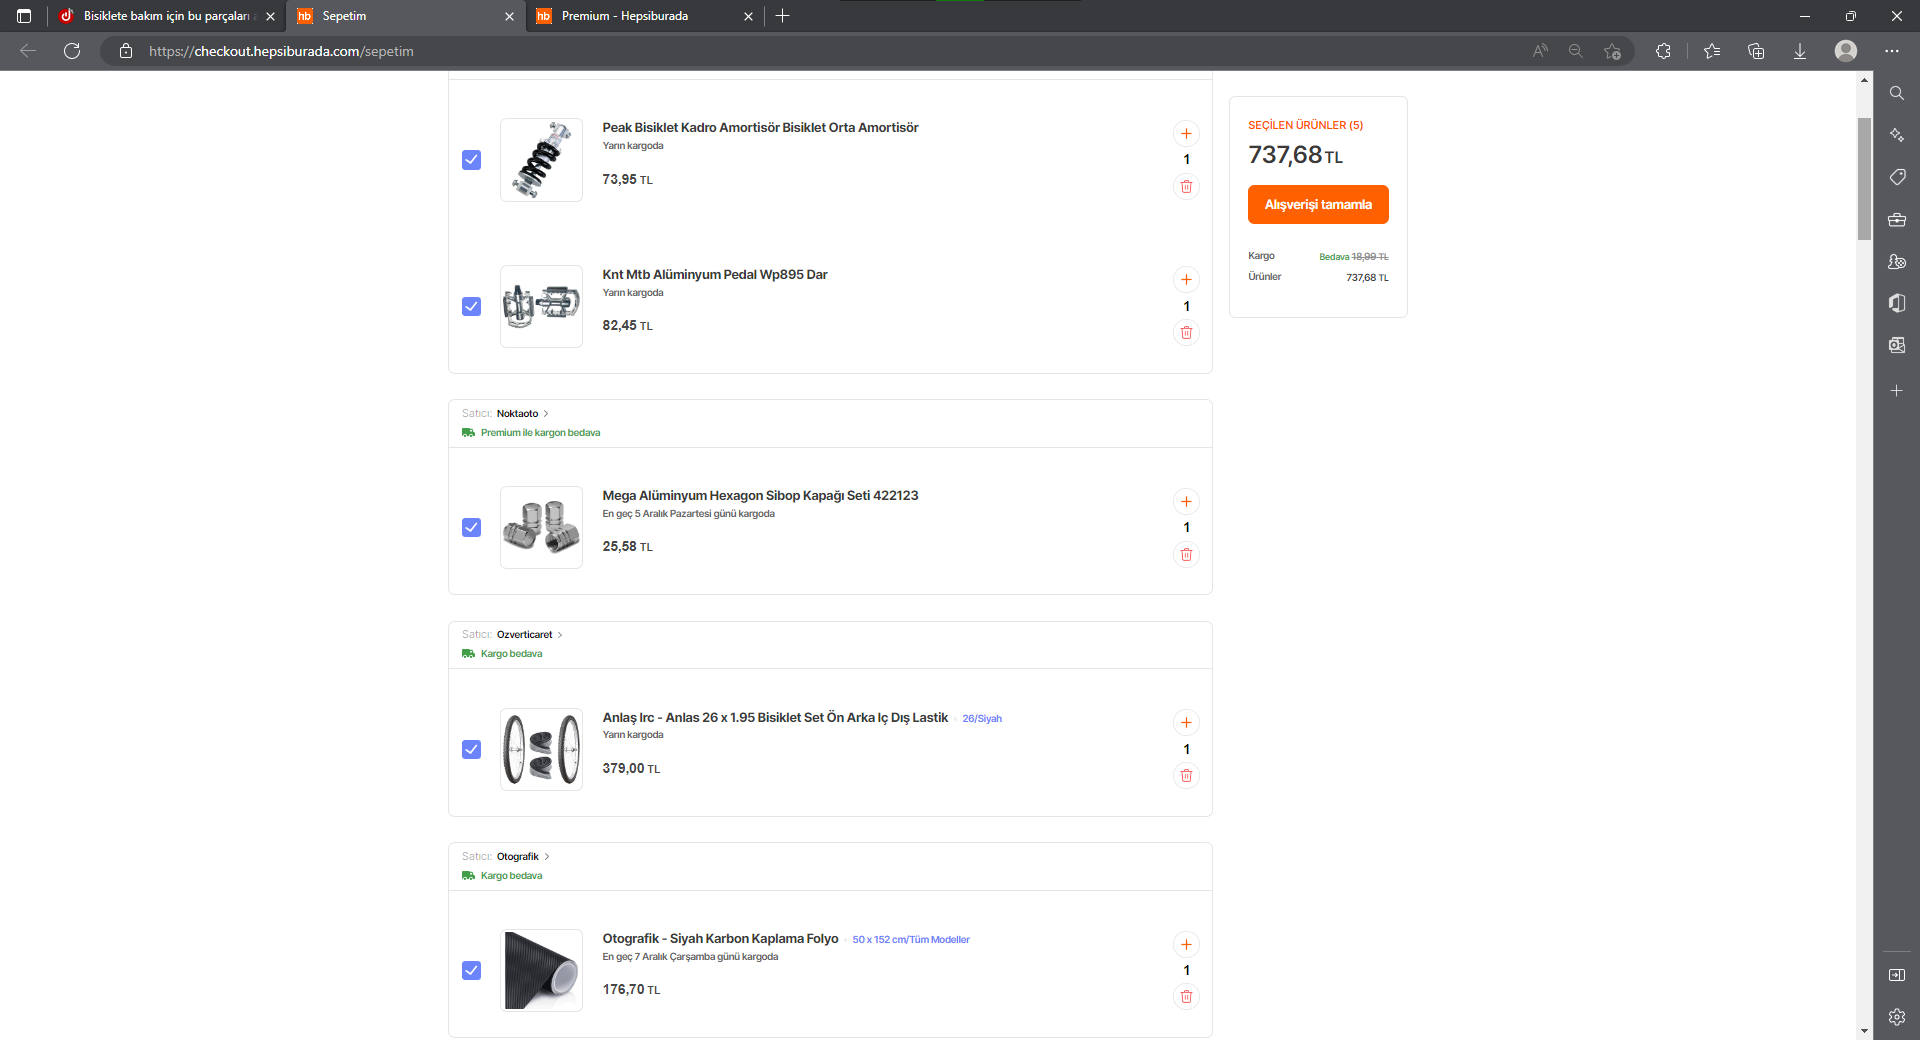This screenshot has height=1040, width=1920.
Task: Open a new browser tab
Action: pos(783,16)
